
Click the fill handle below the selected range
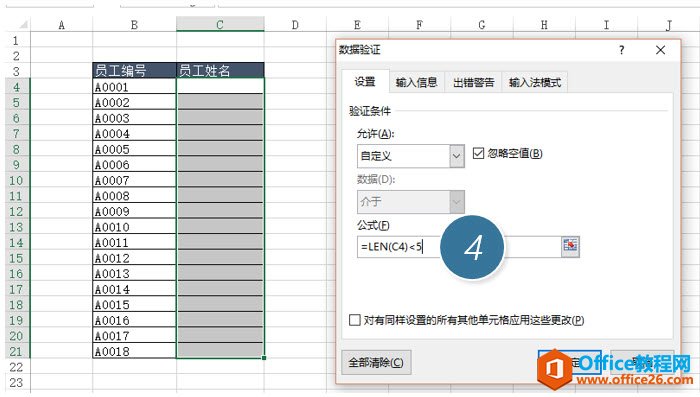point(264,358)
